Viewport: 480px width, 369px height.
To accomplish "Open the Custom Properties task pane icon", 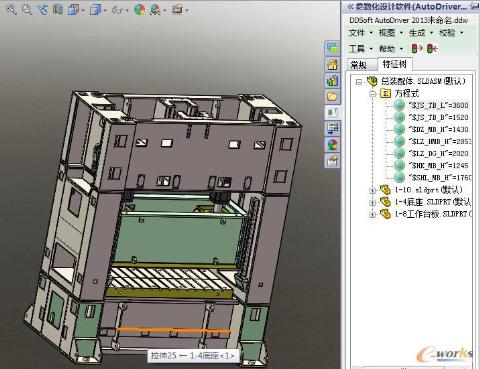I will point(332,161).
